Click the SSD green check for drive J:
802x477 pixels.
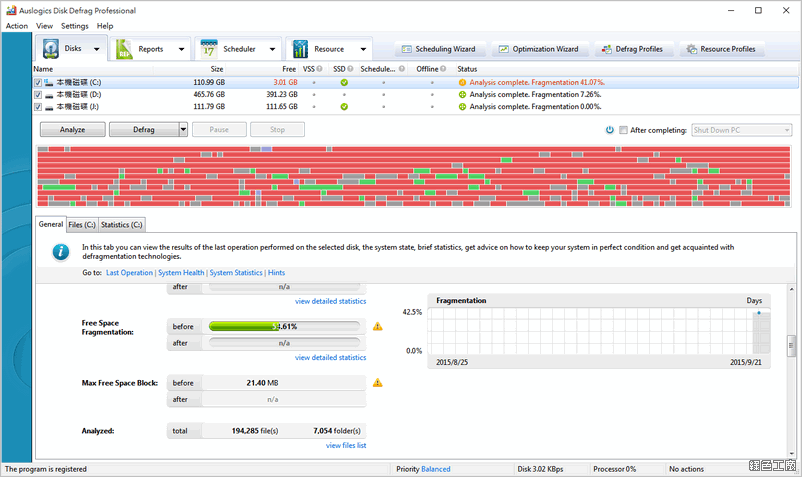[344, 107]
